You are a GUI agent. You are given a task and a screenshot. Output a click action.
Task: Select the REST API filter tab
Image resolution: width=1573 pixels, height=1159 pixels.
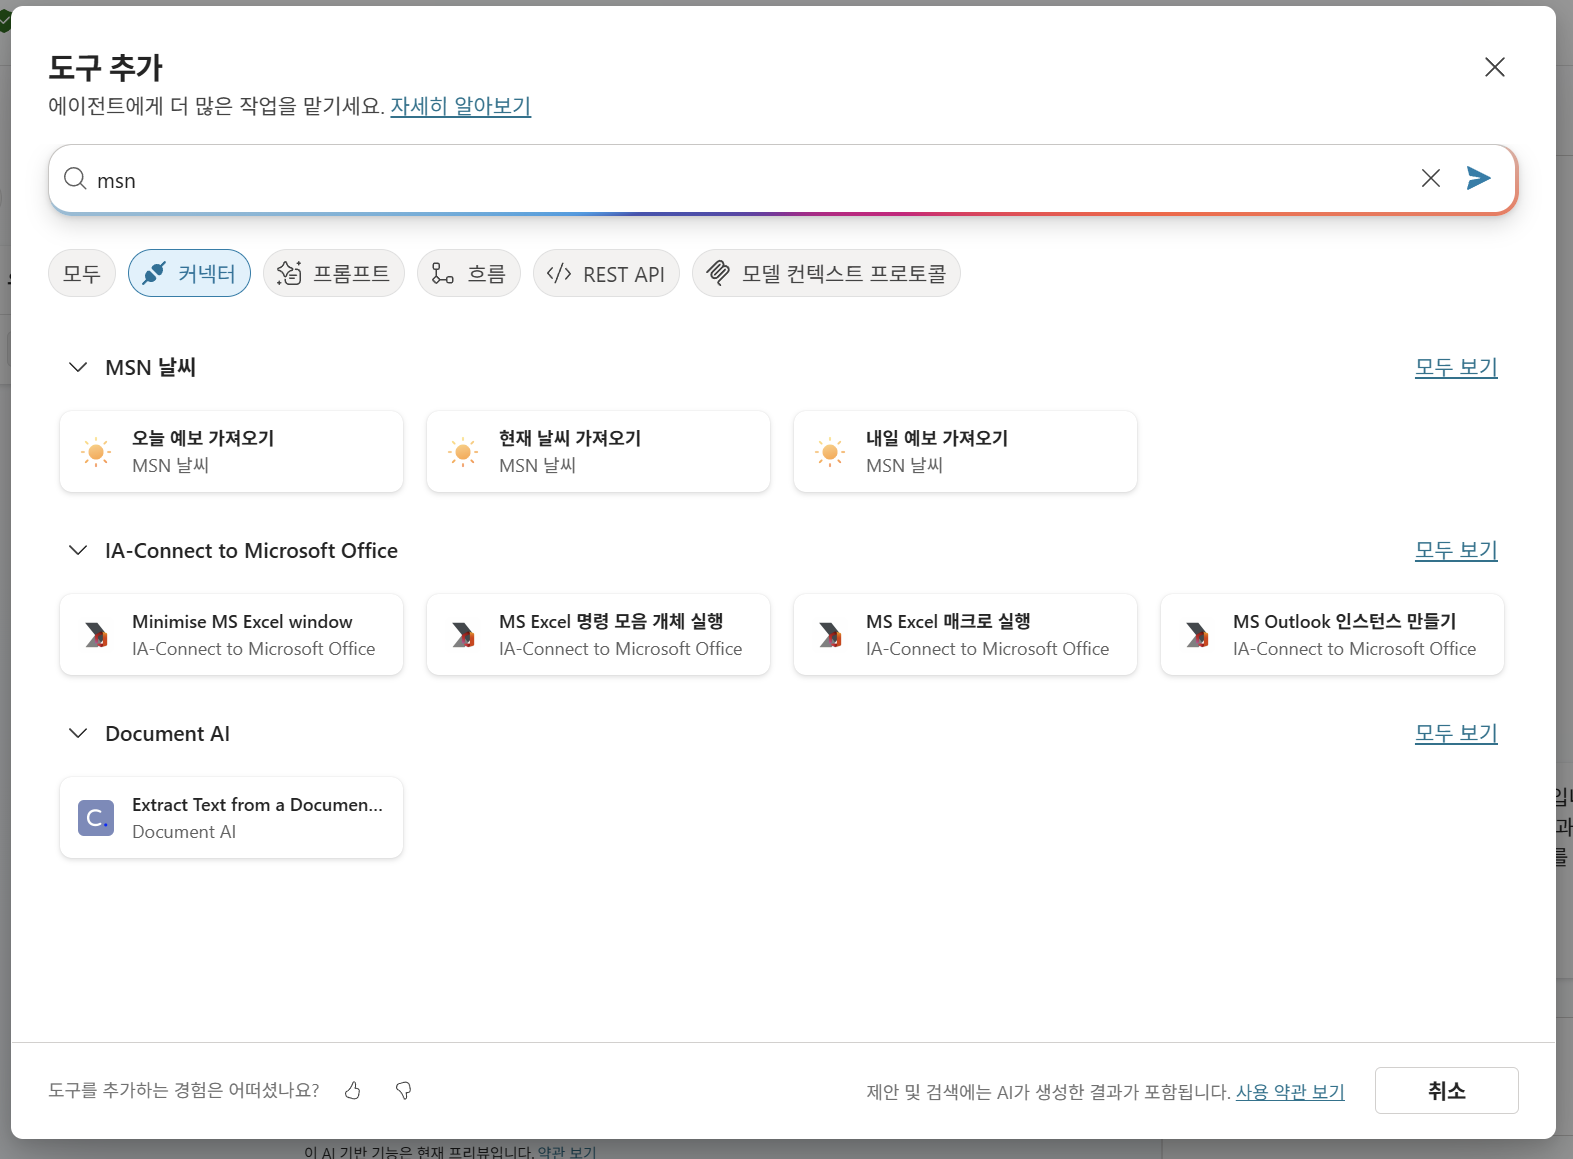pos(606,274)
